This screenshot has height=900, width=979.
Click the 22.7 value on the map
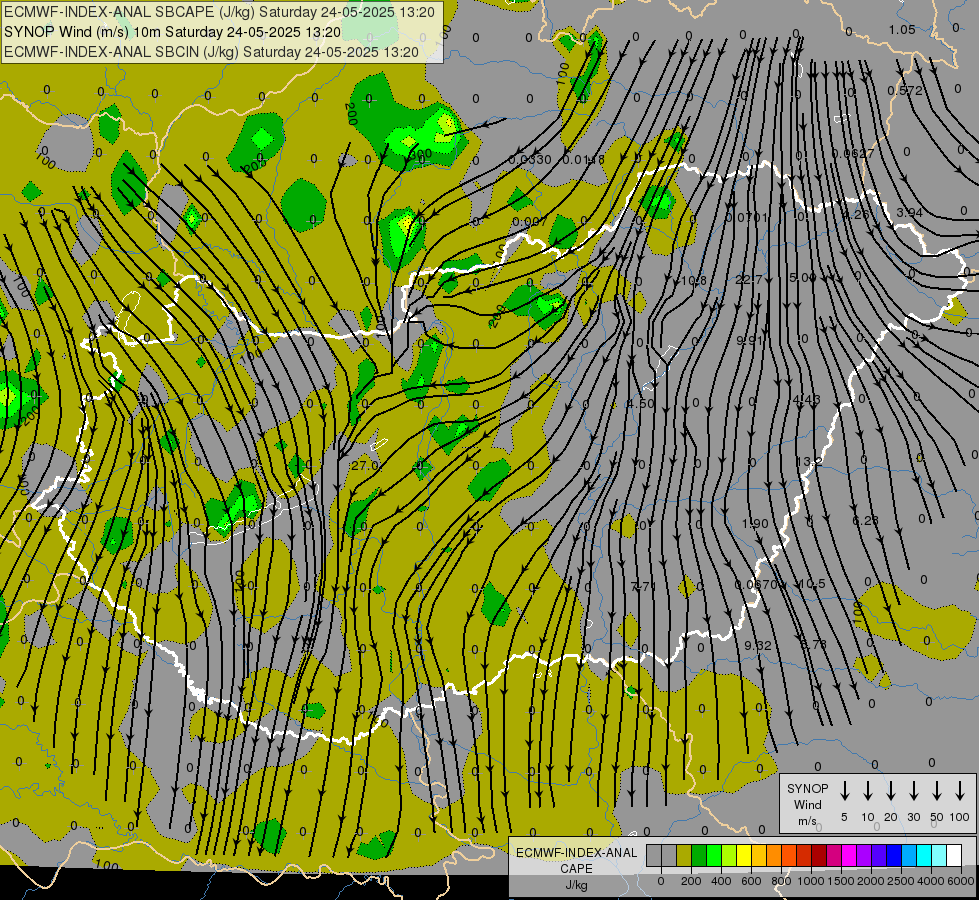coord(749,279)
